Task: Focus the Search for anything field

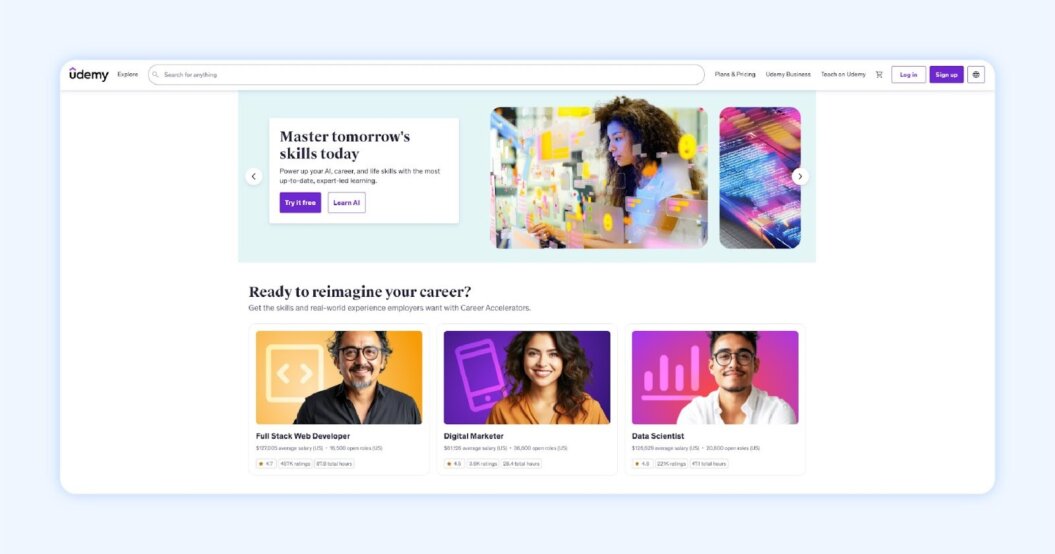Action: [x=426, y=75]
